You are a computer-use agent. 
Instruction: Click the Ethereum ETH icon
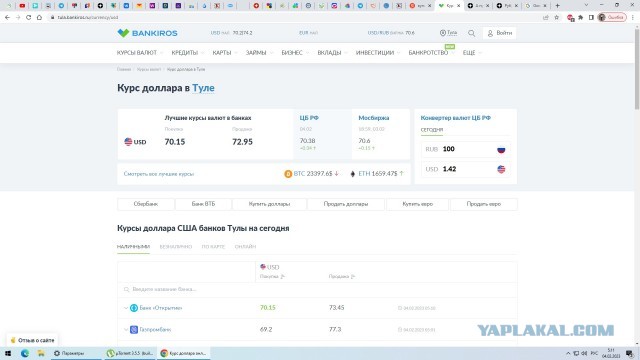pos(353,174)
